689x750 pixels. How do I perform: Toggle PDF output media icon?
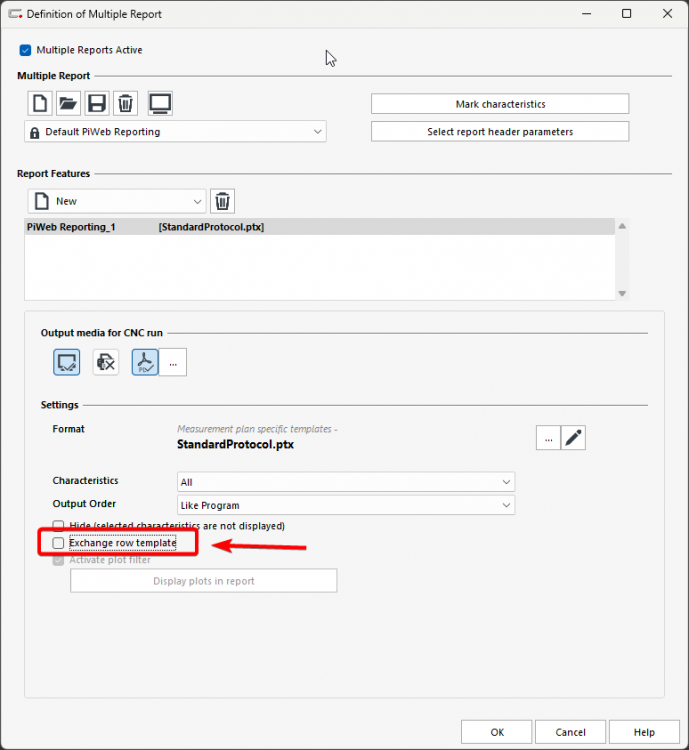(x=144, y=362)
